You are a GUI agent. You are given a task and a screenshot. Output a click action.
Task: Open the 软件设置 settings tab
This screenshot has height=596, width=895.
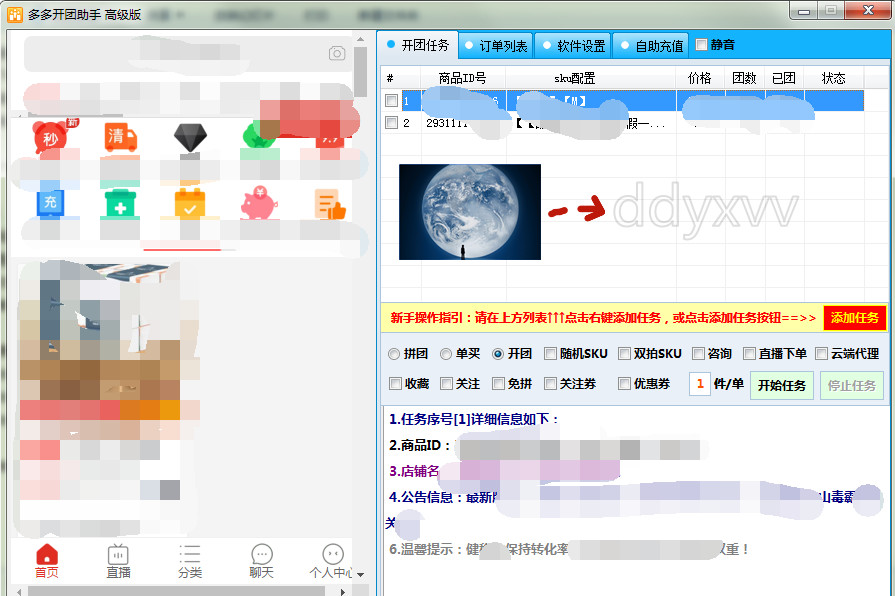pyautogui.click(x=573, y=46)
